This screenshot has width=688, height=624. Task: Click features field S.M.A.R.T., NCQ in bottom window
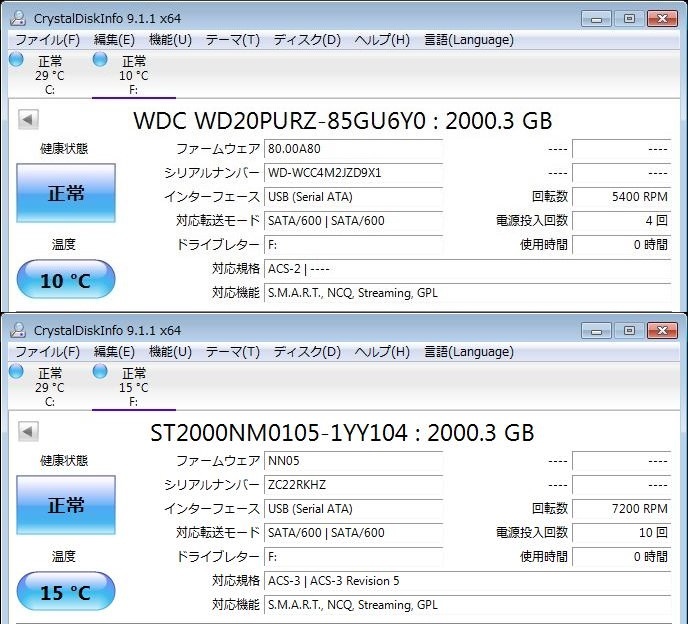click(x=468, y=605)
